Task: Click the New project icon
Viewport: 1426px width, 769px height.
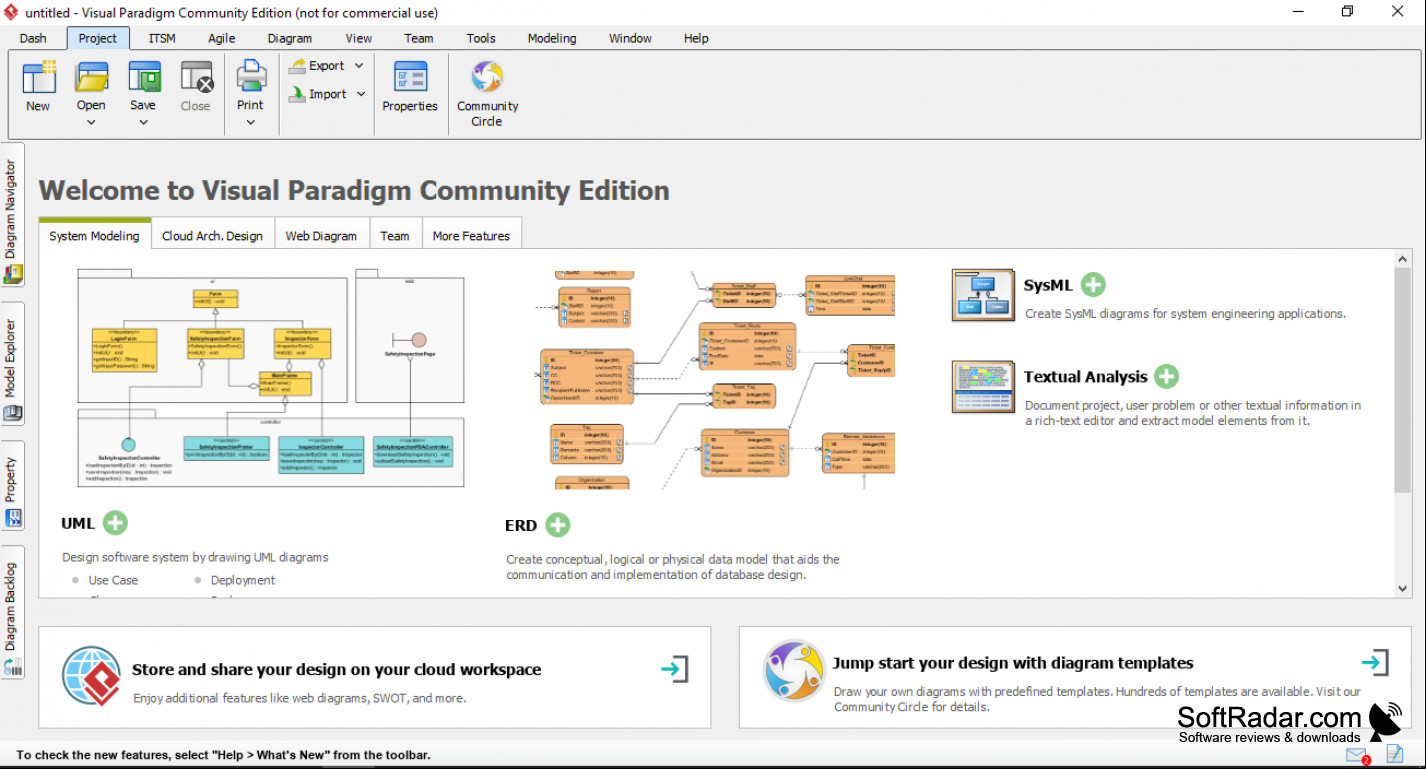Action: (x=38, y=78)
